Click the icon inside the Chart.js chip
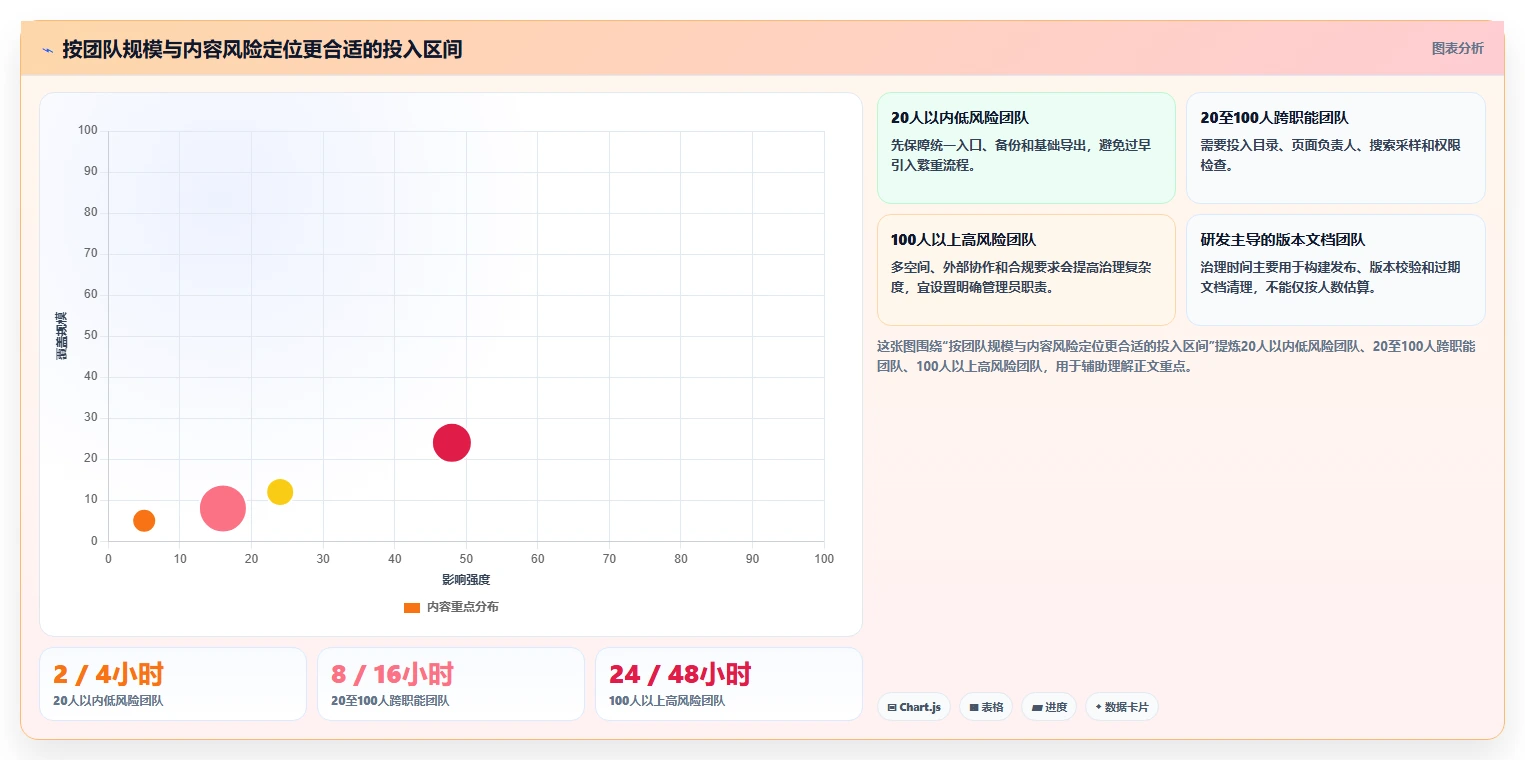1525x760 pixels. click(x=892, y=707)
